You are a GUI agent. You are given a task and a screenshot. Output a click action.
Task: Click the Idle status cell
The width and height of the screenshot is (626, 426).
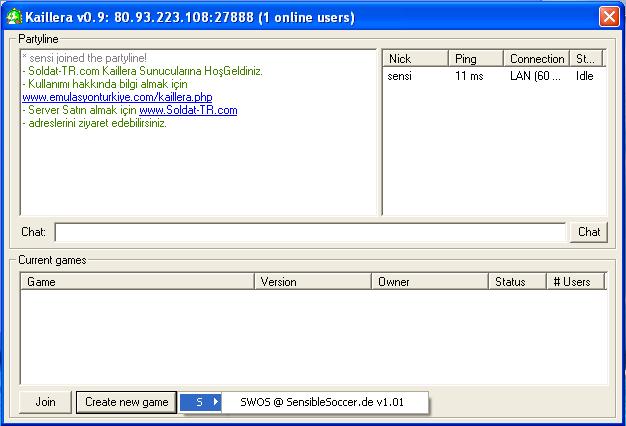click(x=584, y=76)
